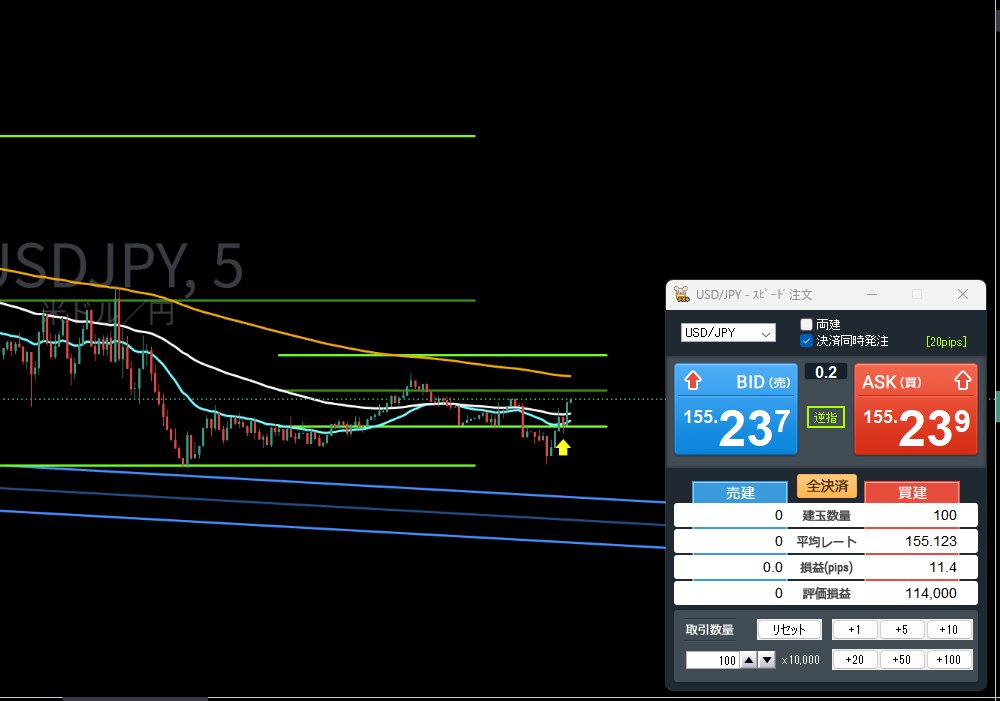Click the speed order window app icon
Image resolution: width=1000 pixels, height=701 pixels.
coord(682,294)
